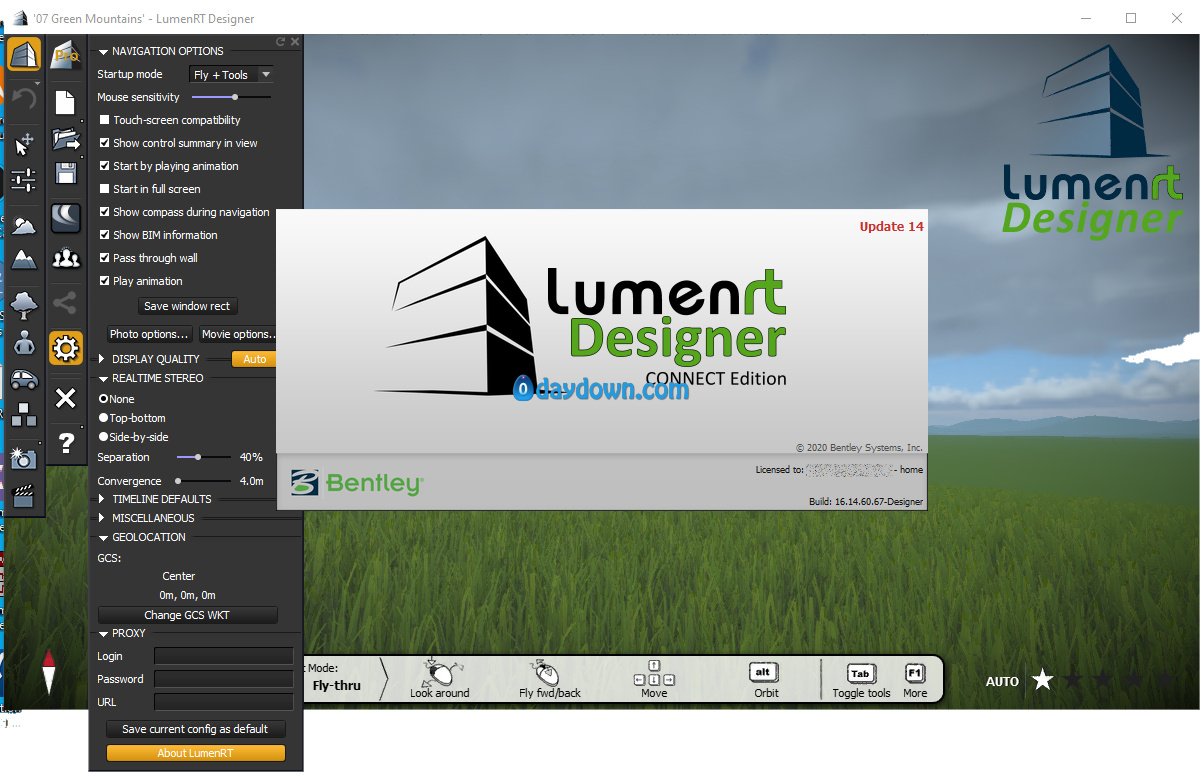This screenshot has height=776, width=1202.
Task: Click the Auto display quality button
Action: point(254,359)
